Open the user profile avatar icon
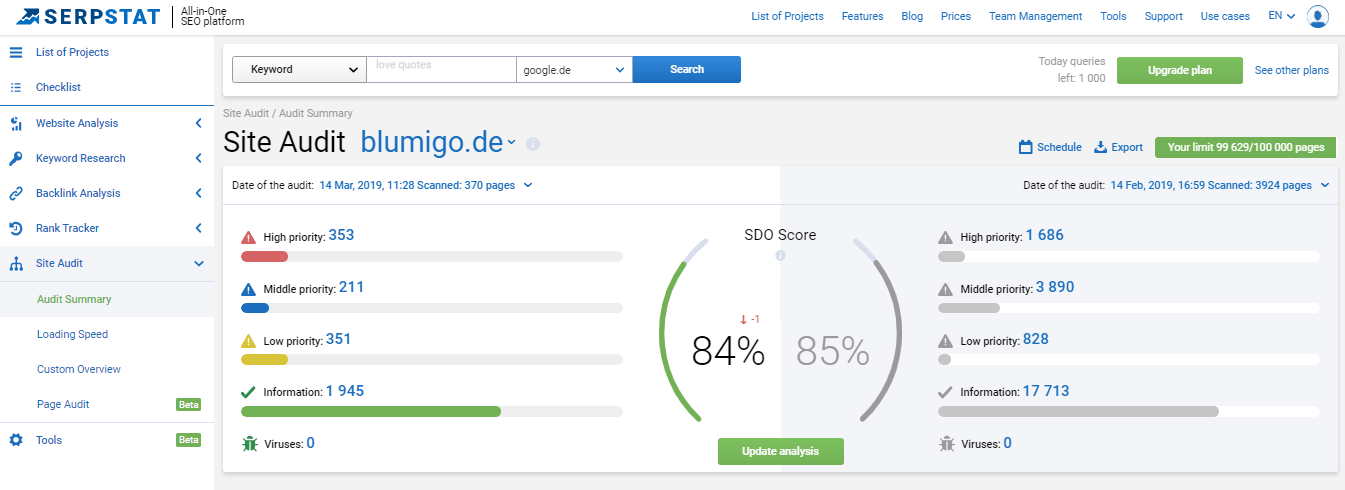The image size is (1345, 490). point(1318,16)
